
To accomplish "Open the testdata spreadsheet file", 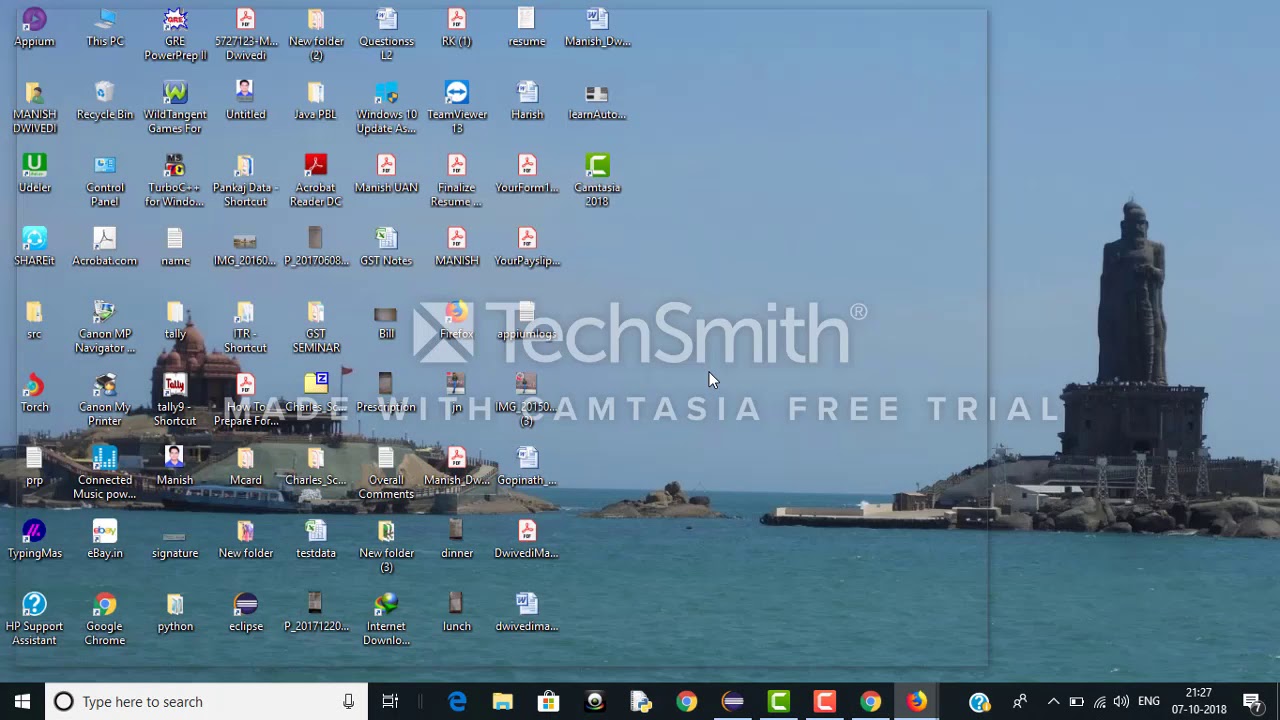I will point(316,539).
